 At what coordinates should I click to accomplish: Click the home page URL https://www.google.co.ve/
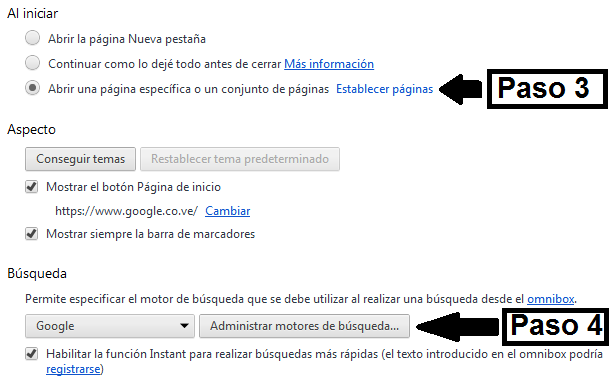tap(126, 211)
